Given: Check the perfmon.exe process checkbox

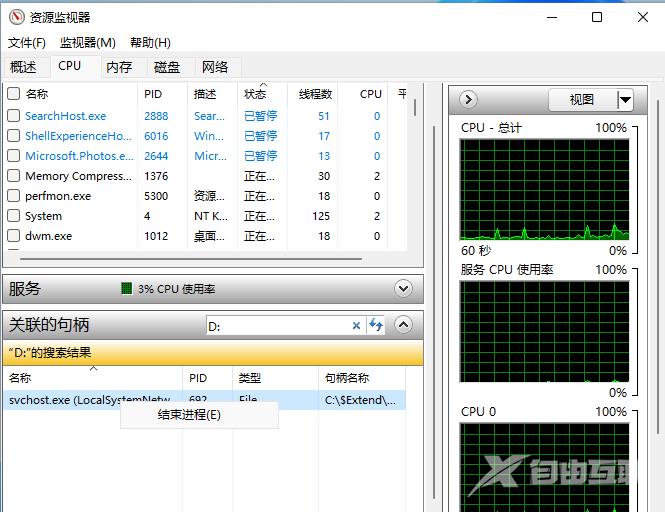Looking at the screenshot, I should point(14,196).
